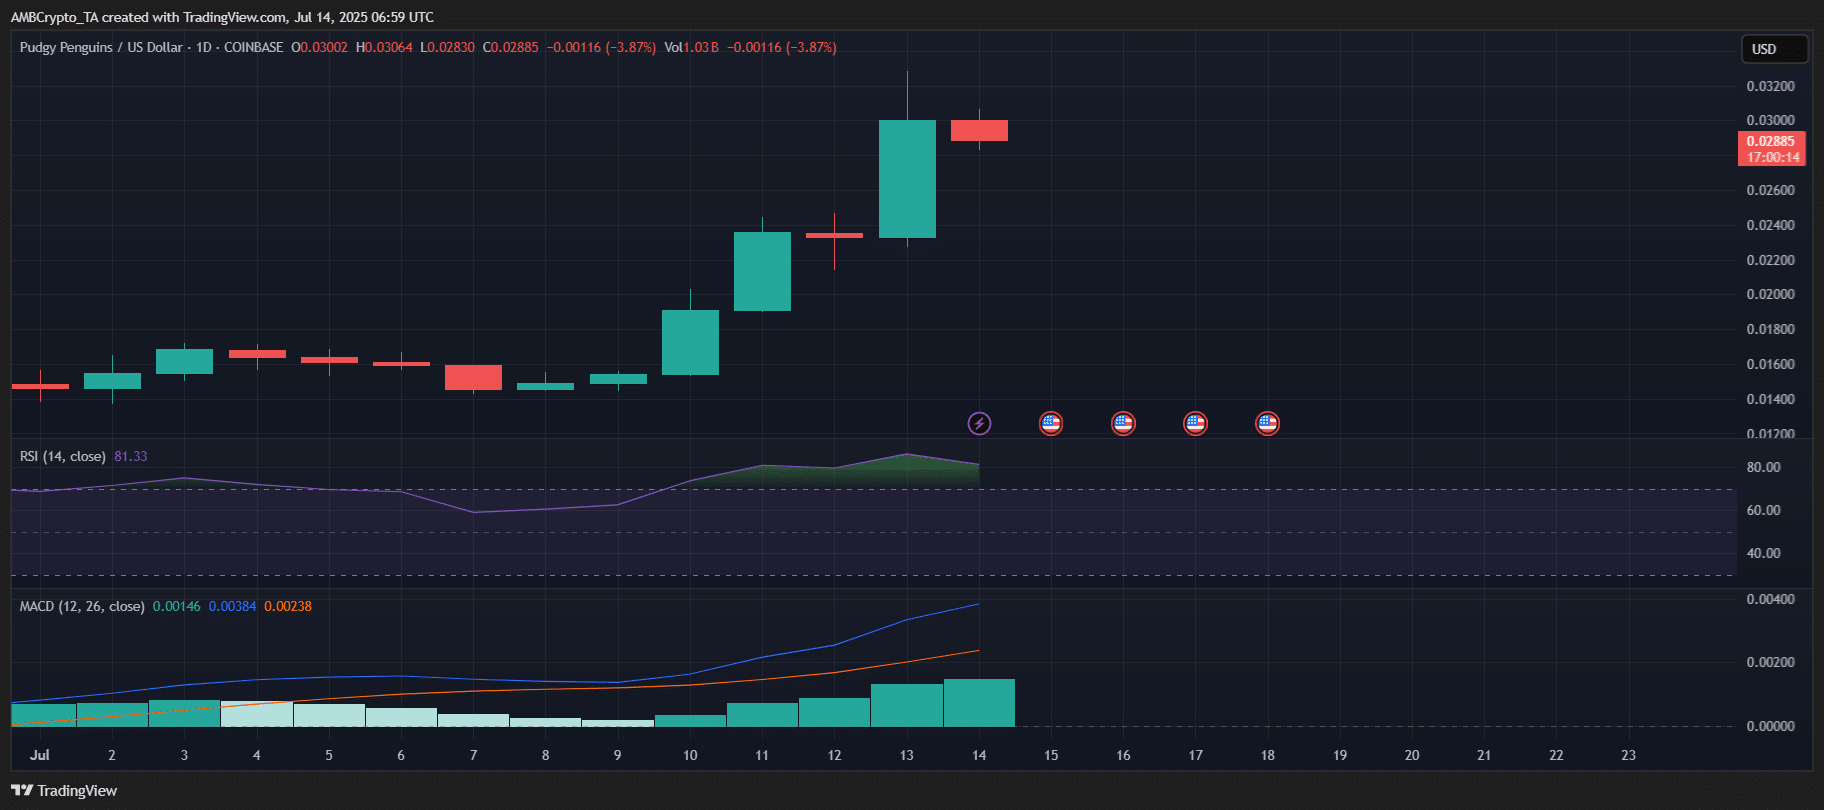
Task: Click the 0.03000 level on price axis
Action: pyautogui.click(x=1770, y=121)
